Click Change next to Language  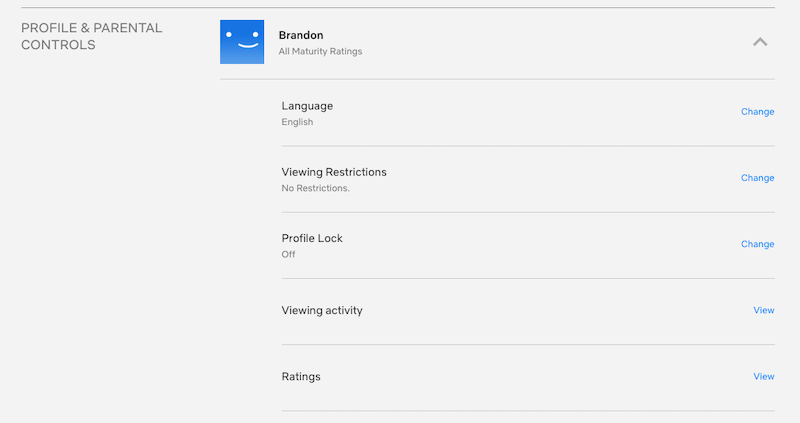click(x=757, y=112)
